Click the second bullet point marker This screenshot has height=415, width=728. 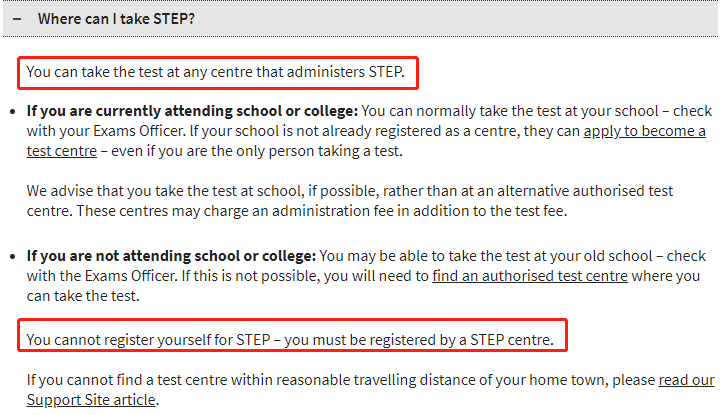[x=13, y=257]
